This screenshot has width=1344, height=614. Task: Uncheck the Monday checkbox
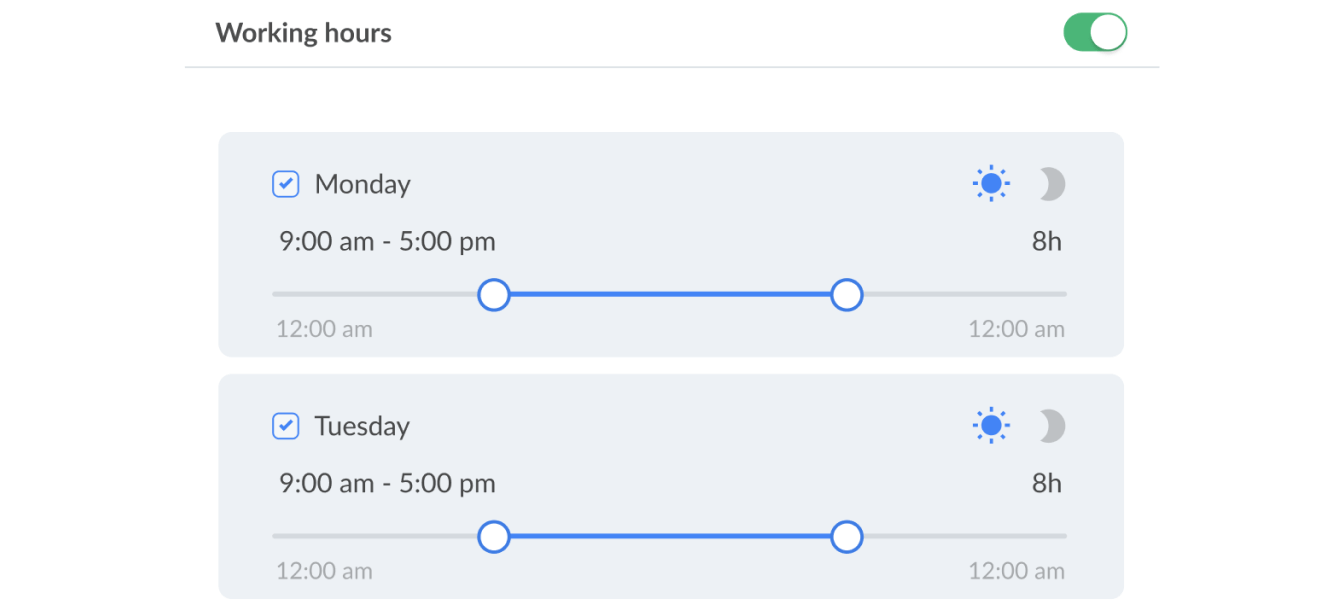click(x=286, y=183)
